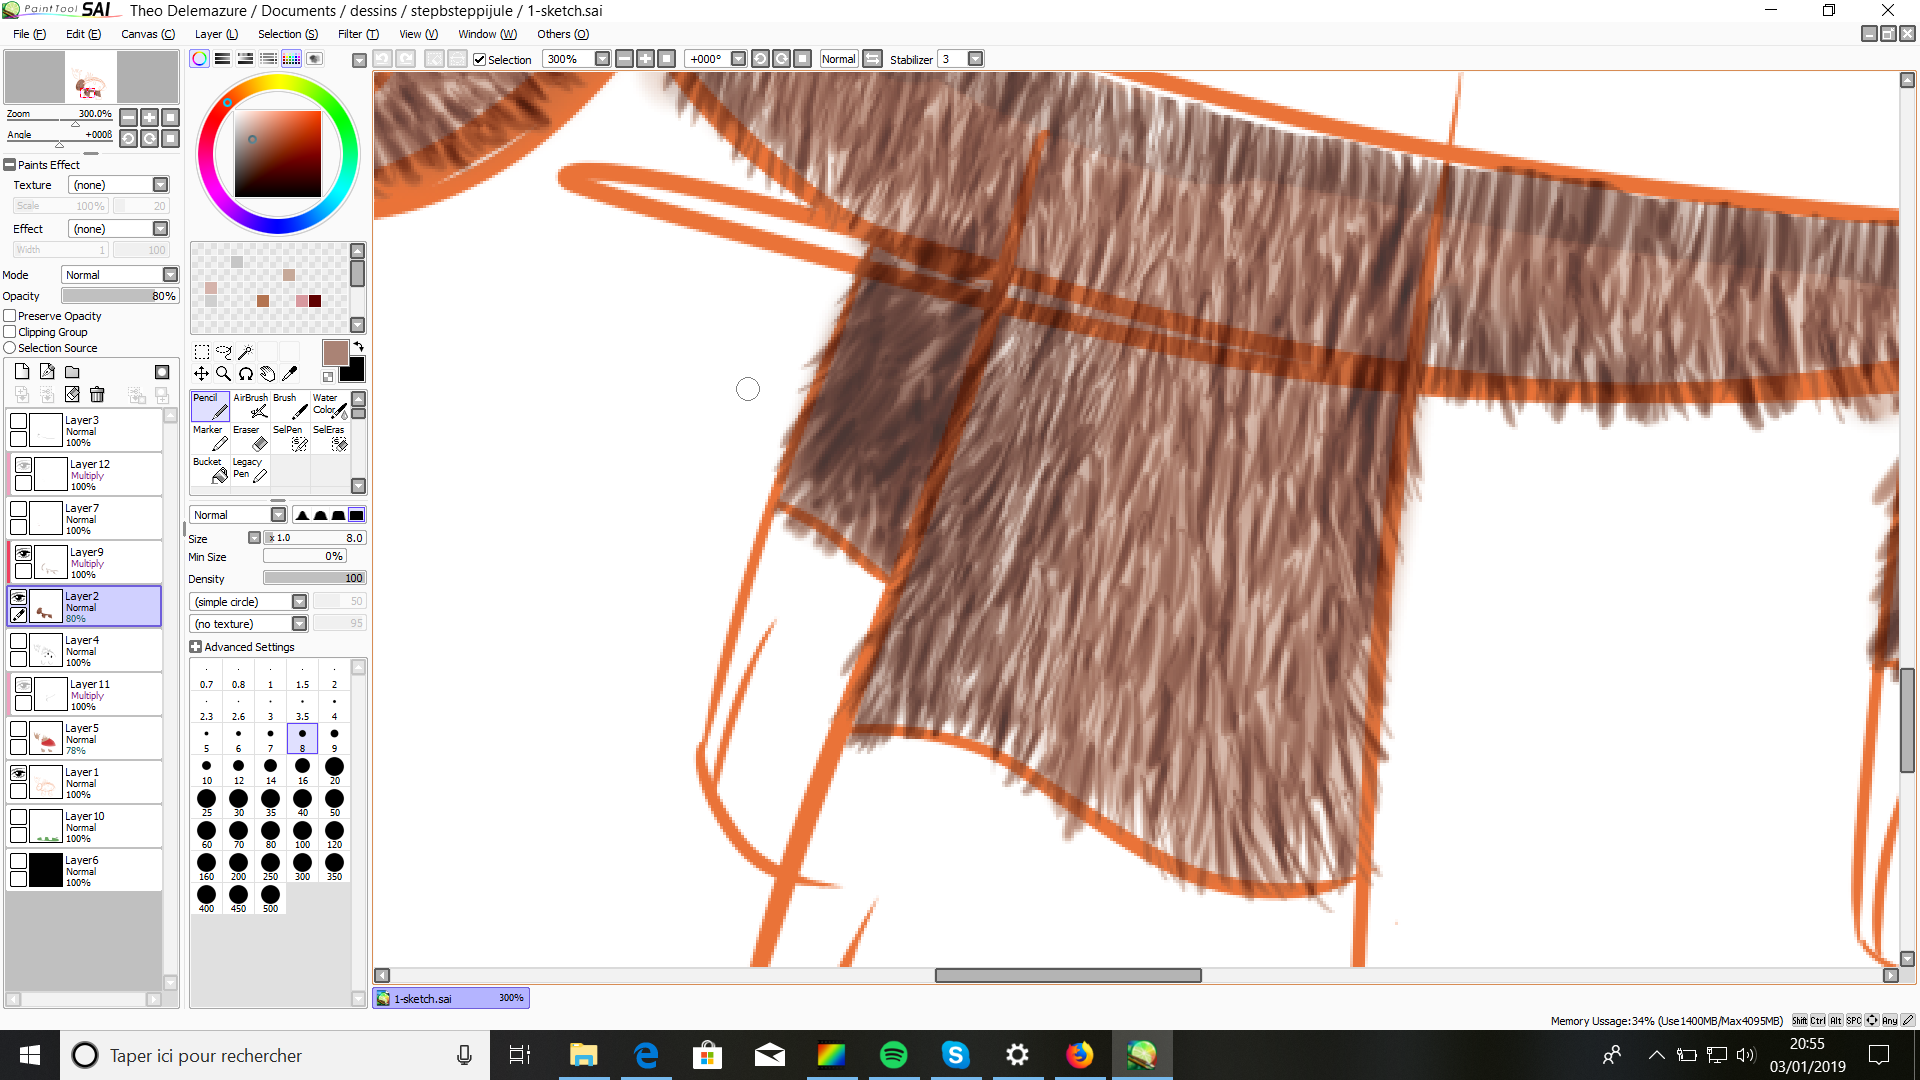Open Spotify from the taskbar
This screenshot has width=1920, height=1080.
click(893, 1055)
